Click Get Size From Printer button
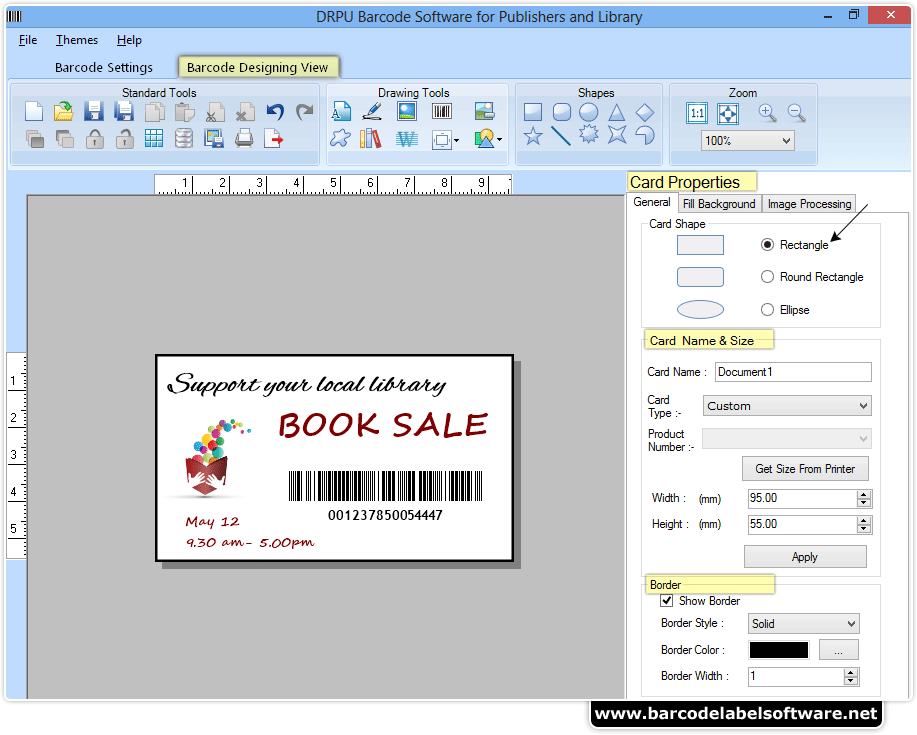 805,469
